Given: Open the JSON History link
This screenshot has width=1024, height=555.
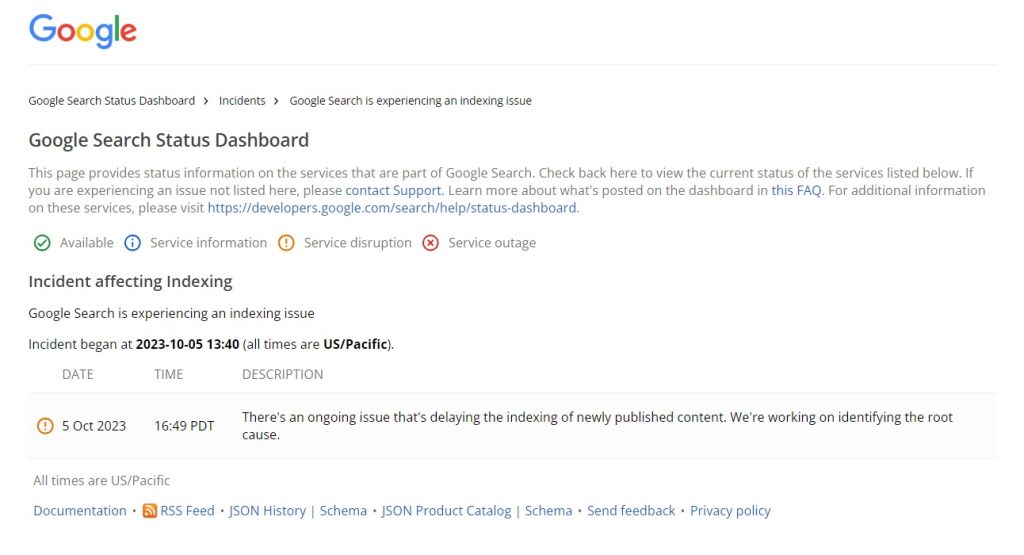Looking at the screenshot, I should click(267, 511).
